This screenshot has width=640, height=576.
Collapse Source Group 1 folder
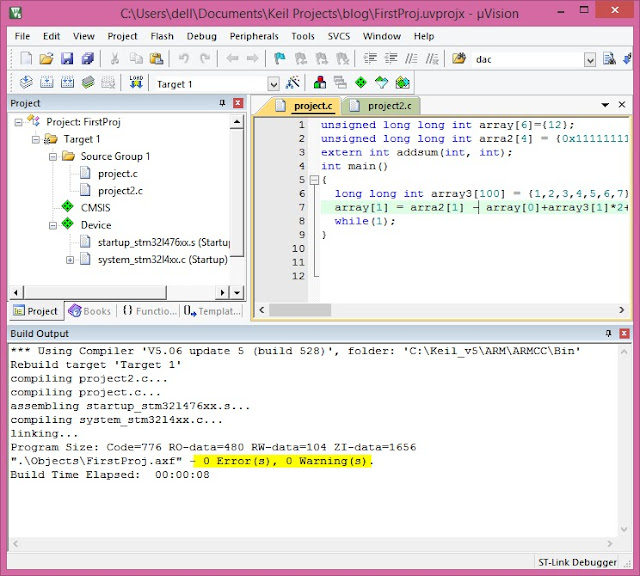[x=53, y=157]
